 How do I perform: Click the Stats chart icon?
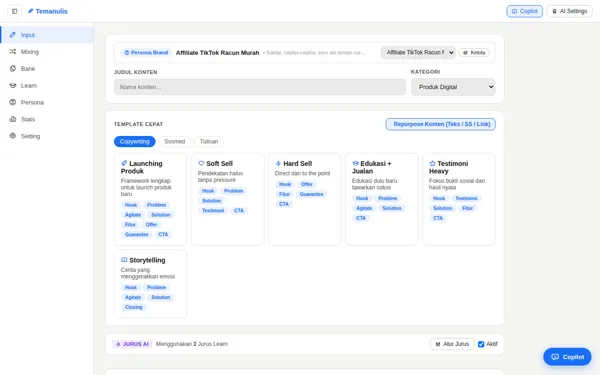click(x=13, y=119)
